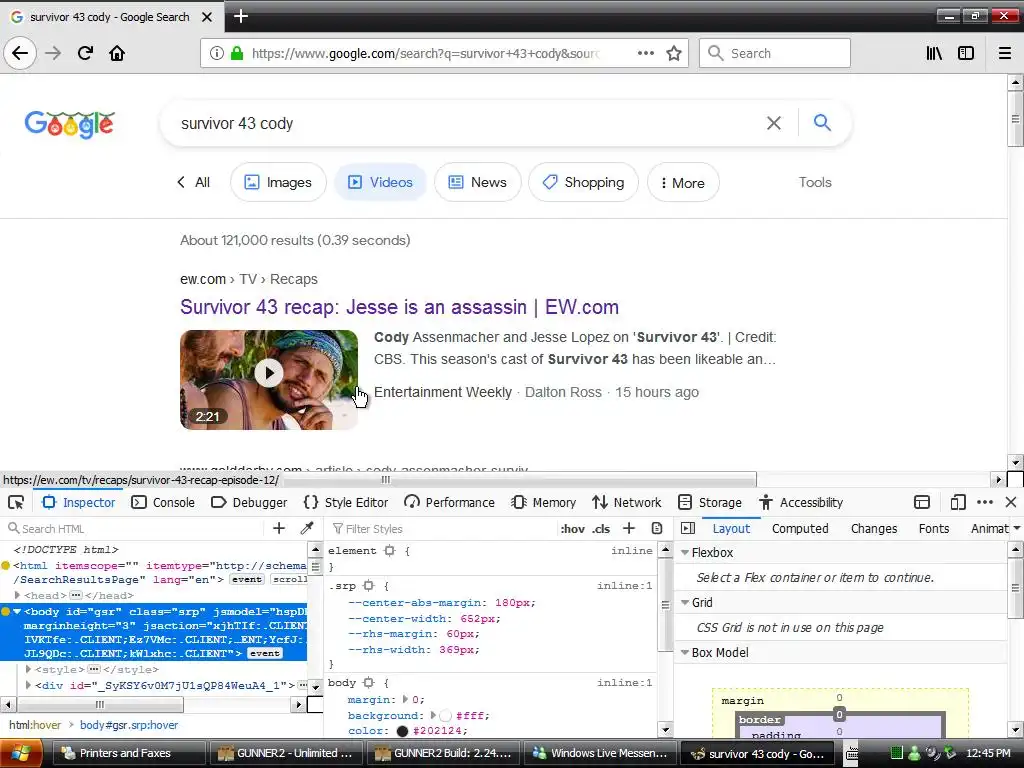The height and width of the screenshot is (768, 1024).
Task: Filter Google results by News
Action: point(477,182)
